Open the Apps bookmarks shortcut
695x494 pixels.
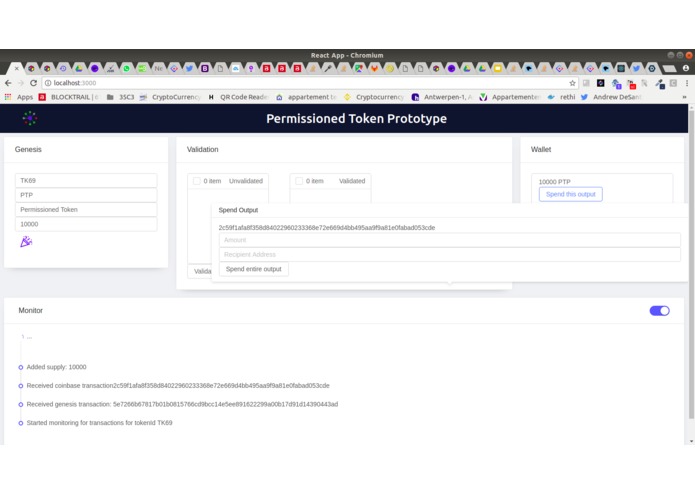click(19, 97)
